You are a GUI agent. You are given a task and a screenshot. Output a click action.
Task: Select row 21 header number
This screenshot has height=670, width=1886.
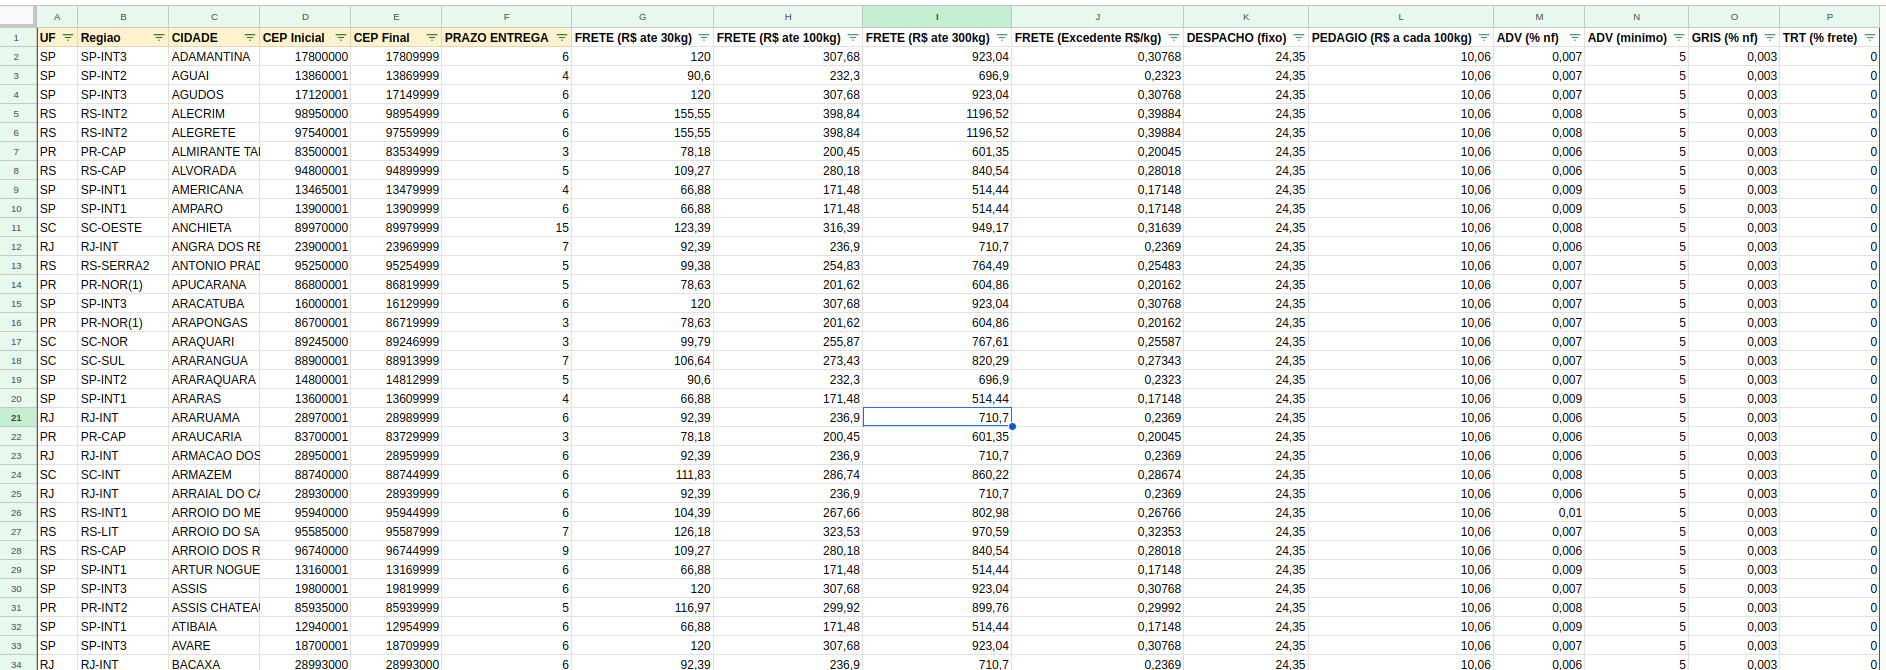(x=17, y=418)
